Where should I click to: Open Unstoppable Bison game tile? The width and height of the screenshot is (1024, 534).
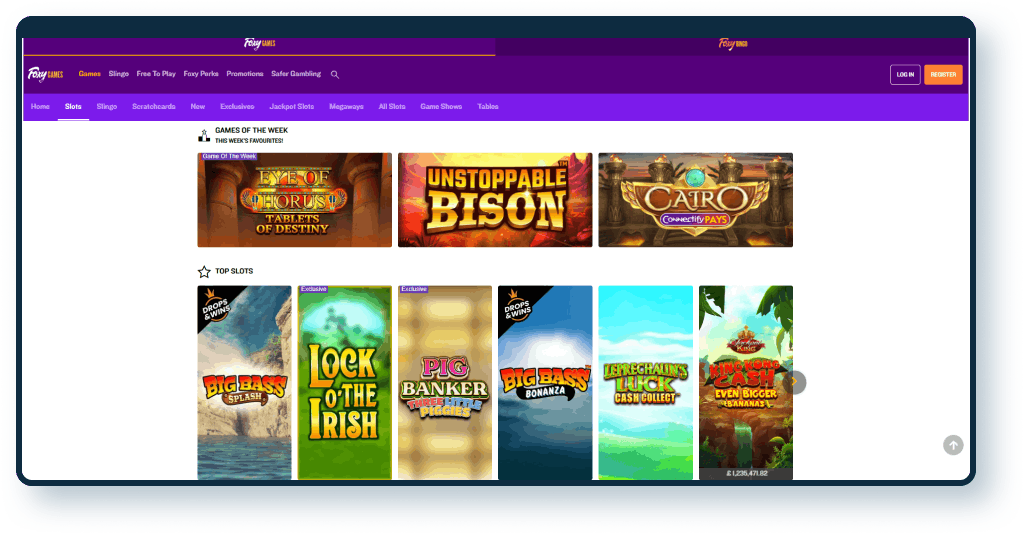coord(495,200)
